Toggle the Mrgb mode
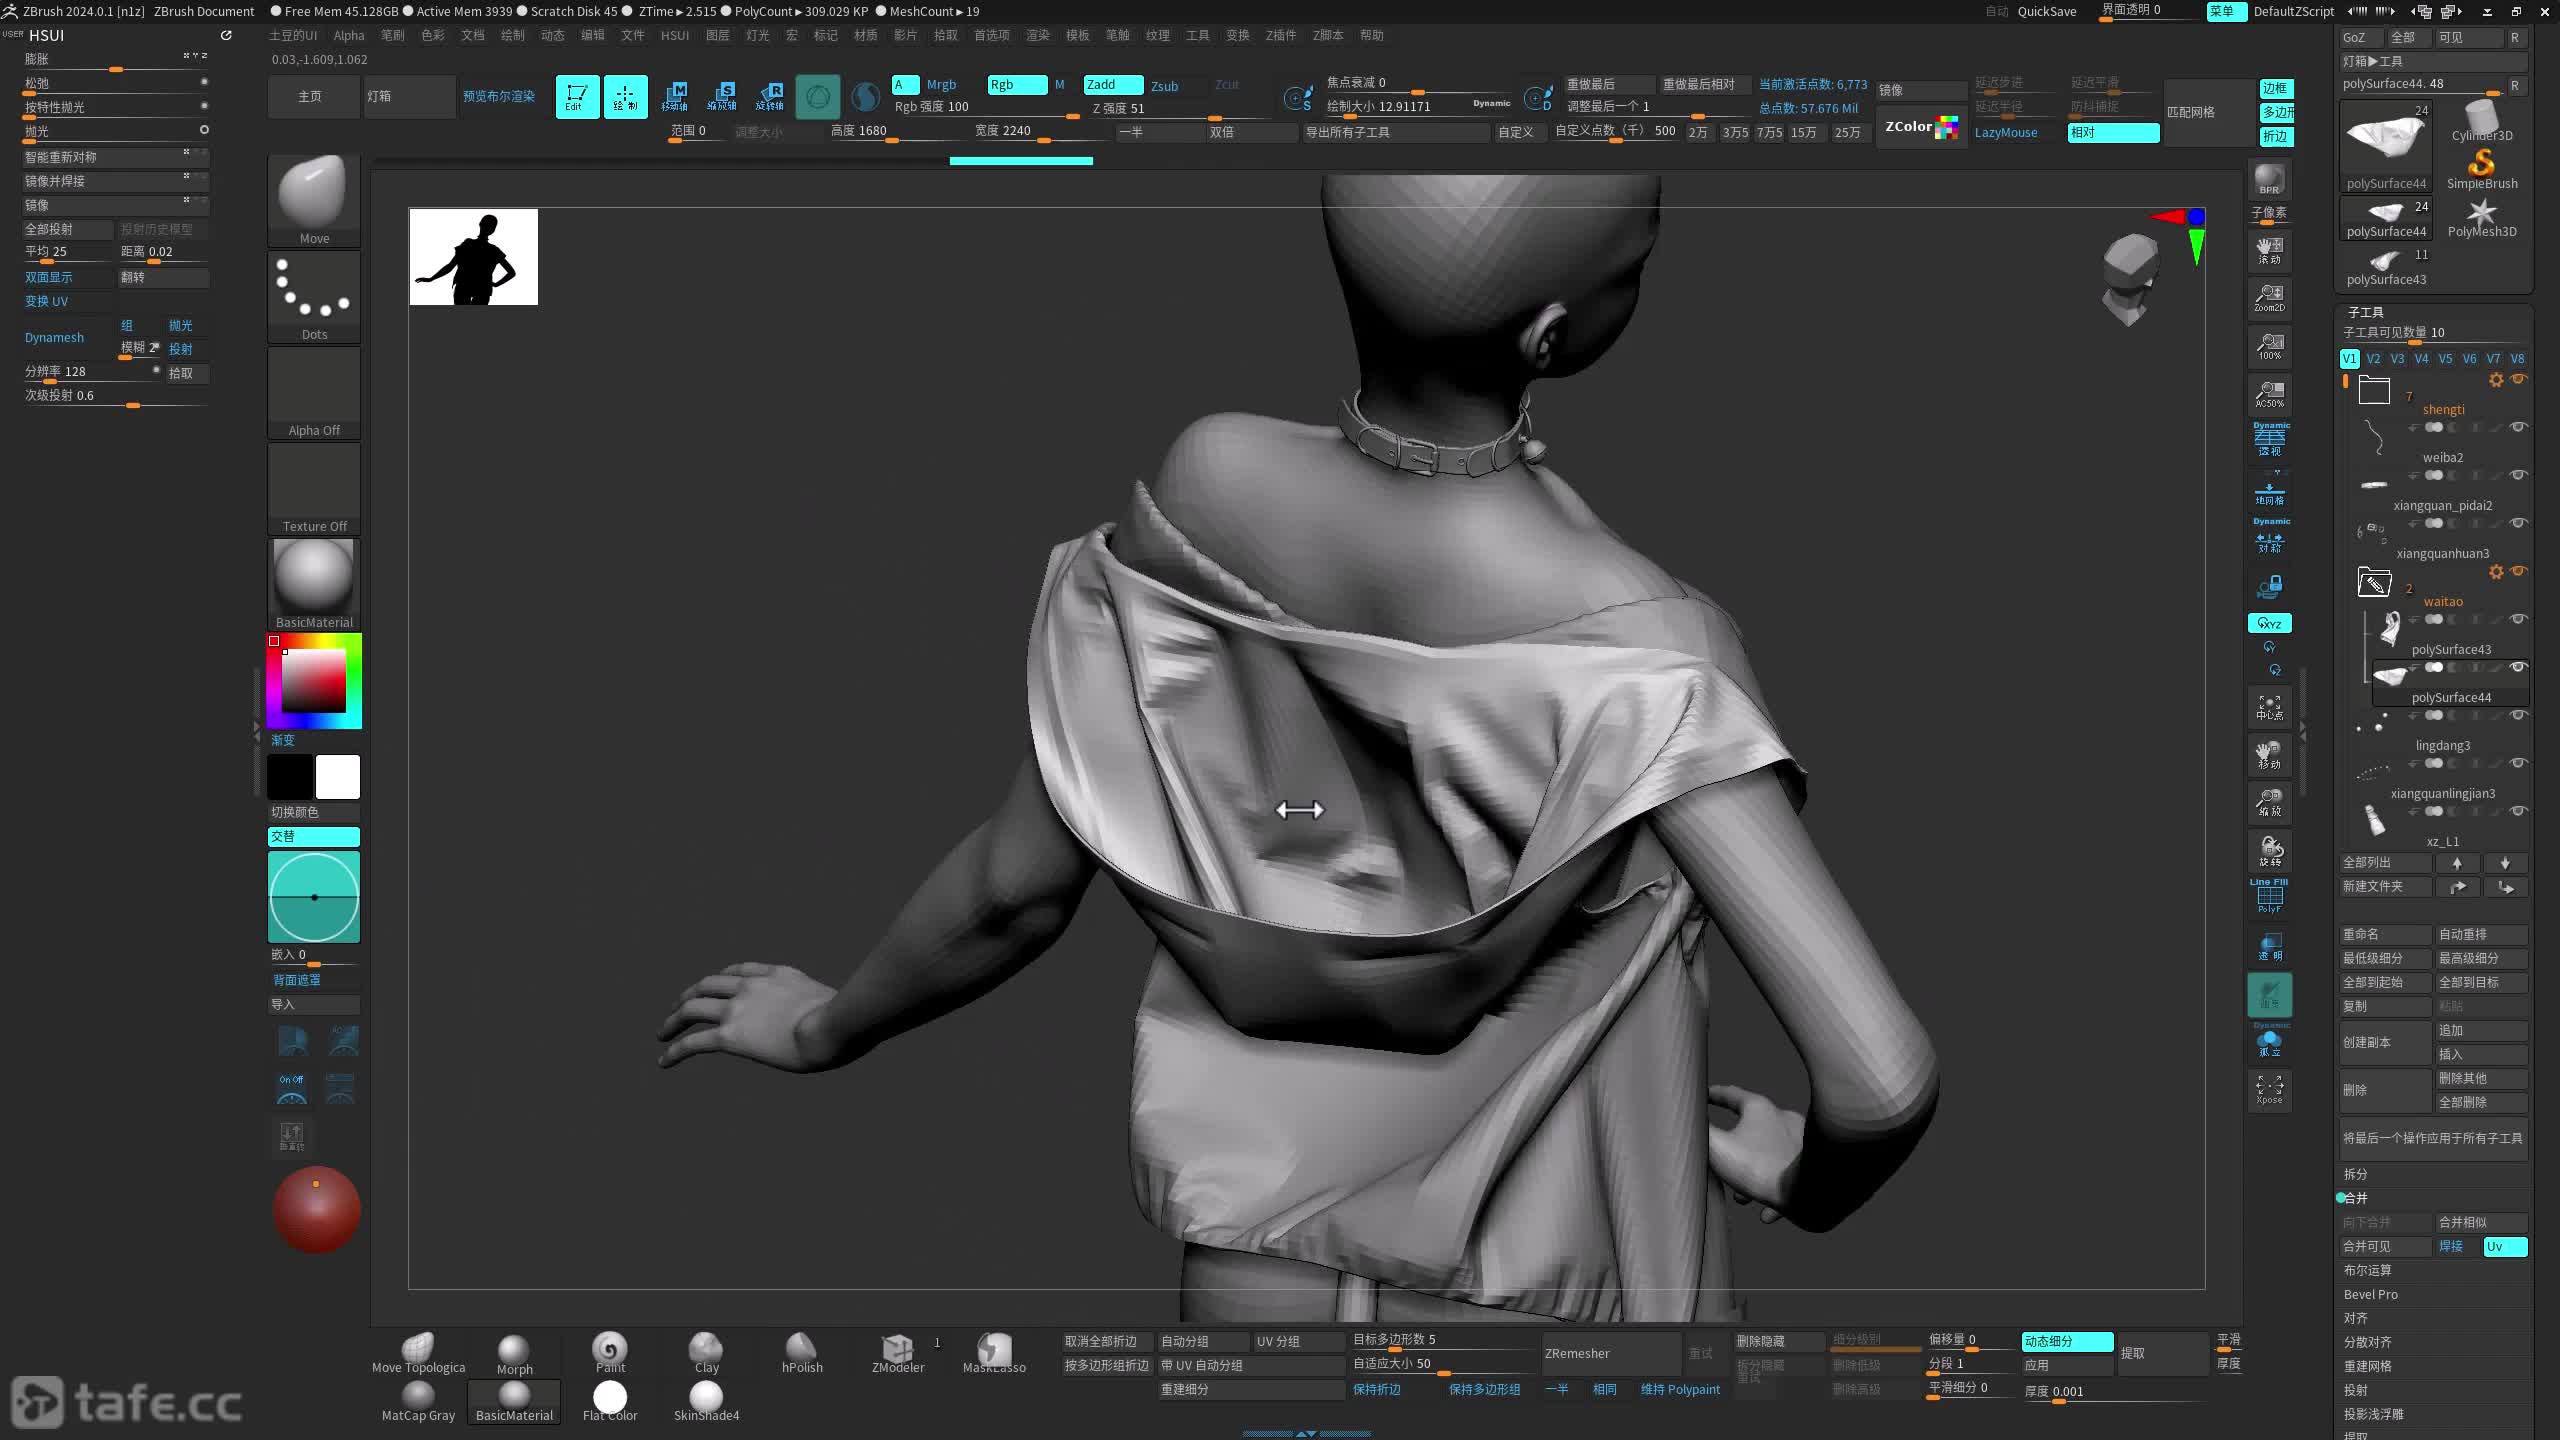This screenshot has width=2560, height=1440. [941, 85]
